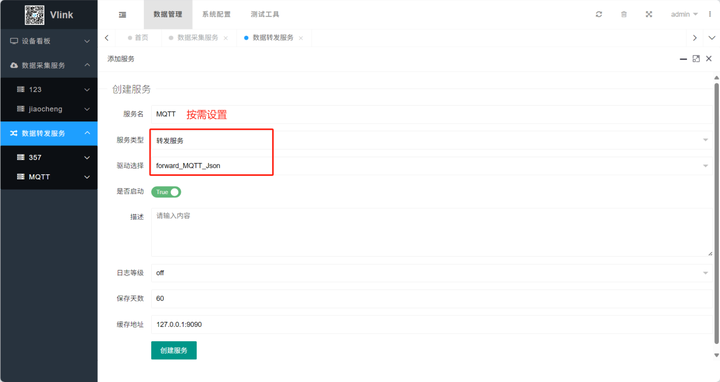Open the admin user menu
The height and width of the screenshot is (382, 720).
coord(684,14)
